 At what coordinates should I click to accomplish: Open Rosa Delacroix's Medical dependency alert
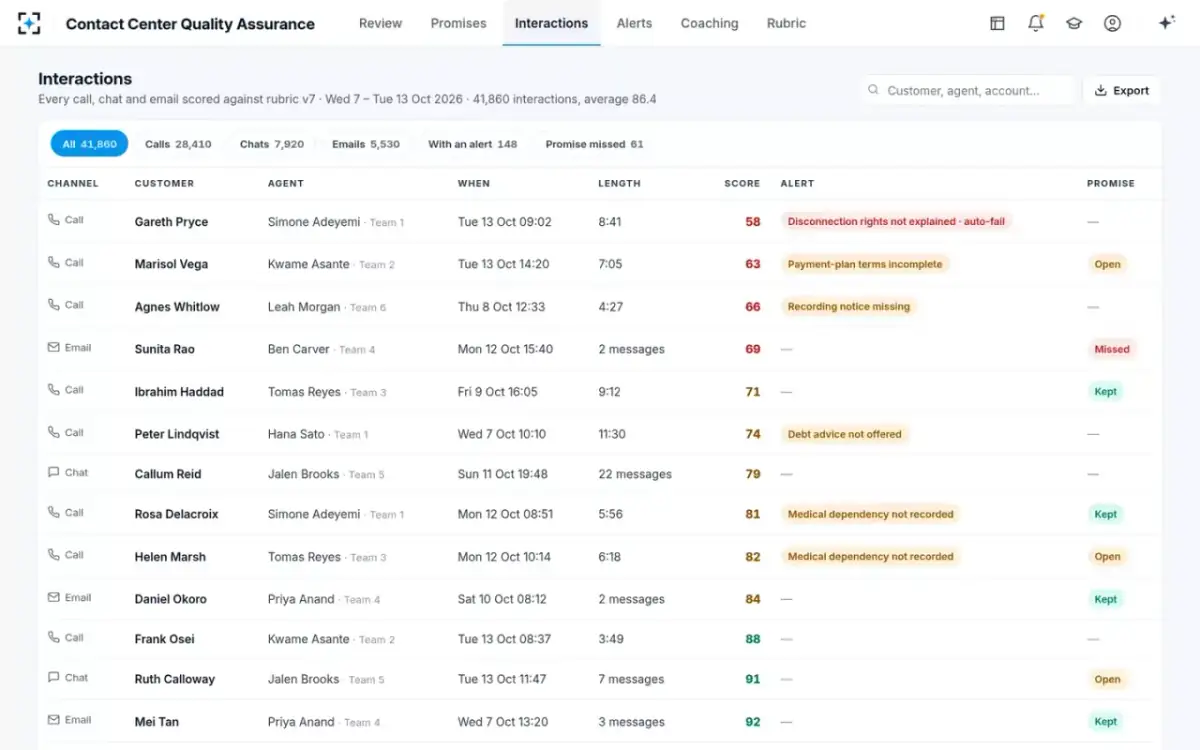coord(871,514)
